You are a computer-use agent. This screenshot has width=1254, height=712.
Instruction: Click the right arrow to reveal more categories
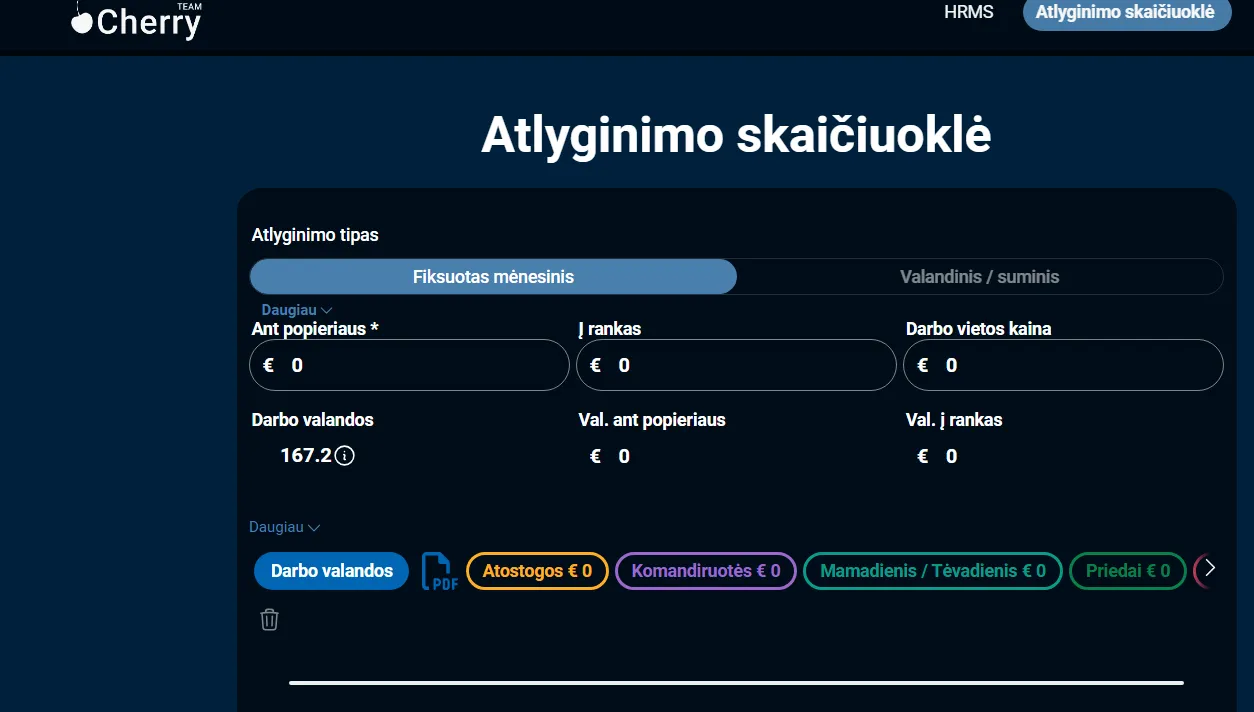click(1209, 568)
